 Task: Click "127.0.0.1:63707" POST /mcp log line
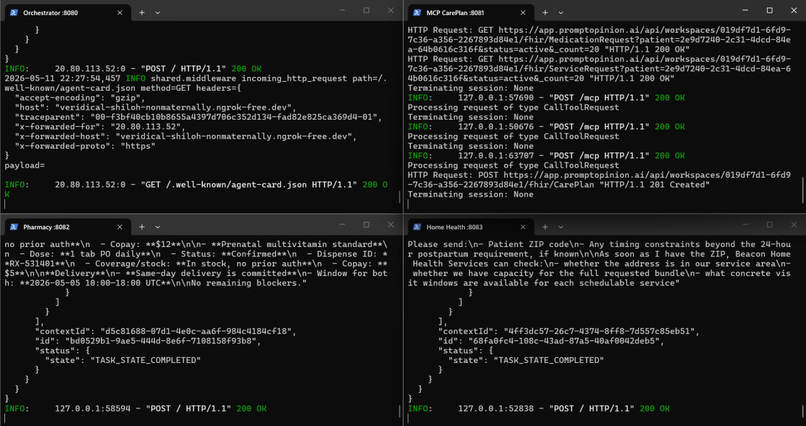(x=546, y=156)
